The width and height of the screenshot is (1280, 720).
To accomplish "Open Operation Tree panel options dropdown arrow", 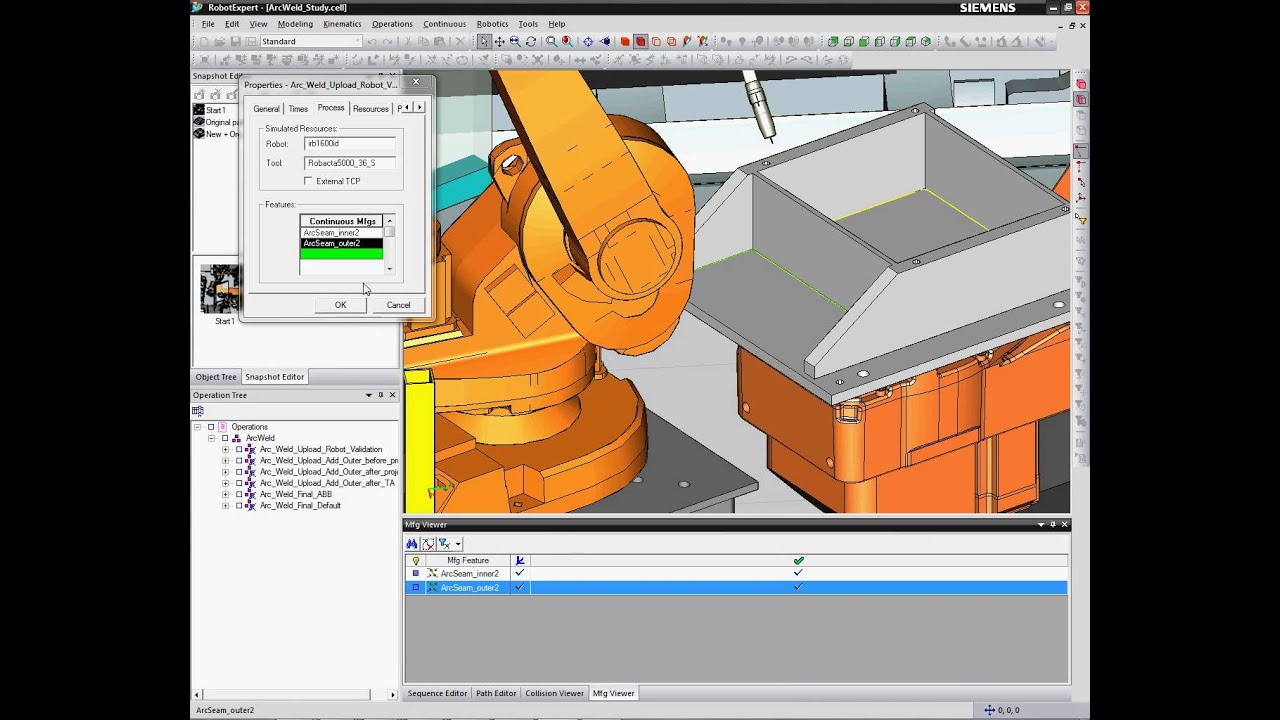I will point(368,395).
